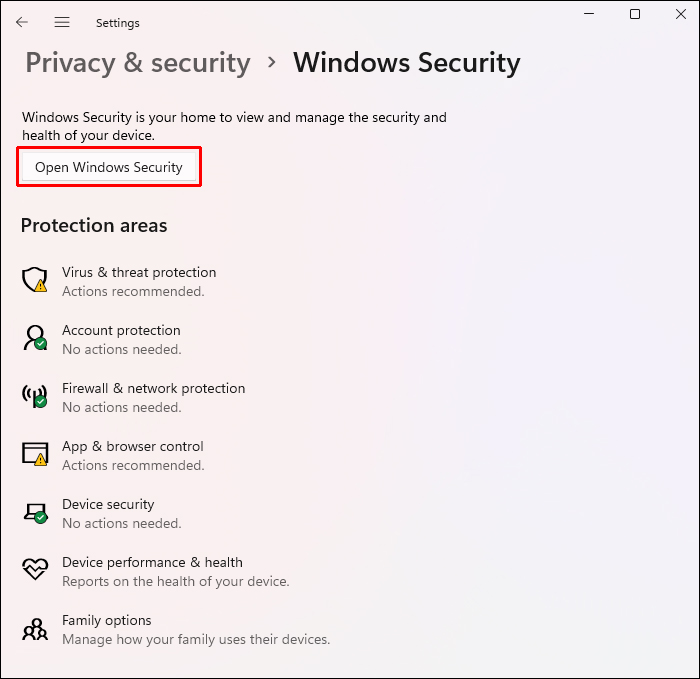This screenshot has width=700, height=679.
Task: Select Firewall & network protection
Action: (x=153, y=388)
